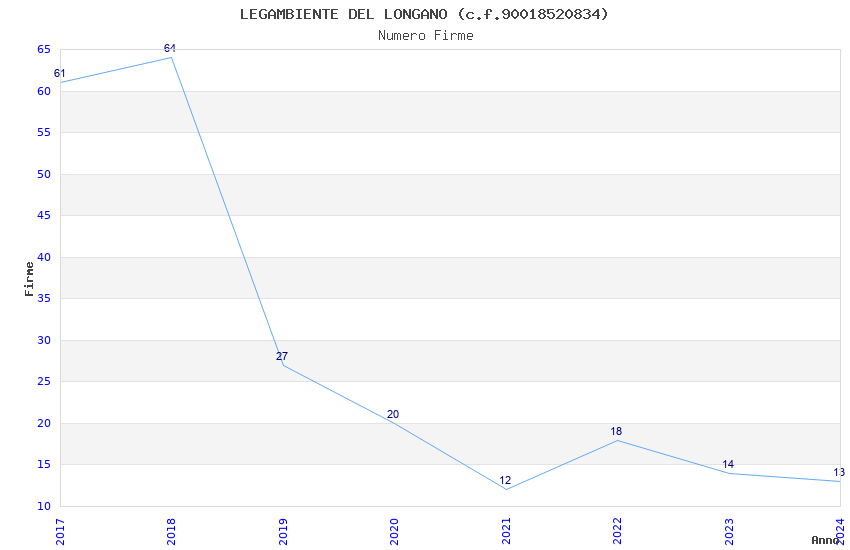Click the y-axis tick value 20
The image size is (850, 550).
click(x=44, y=423)
